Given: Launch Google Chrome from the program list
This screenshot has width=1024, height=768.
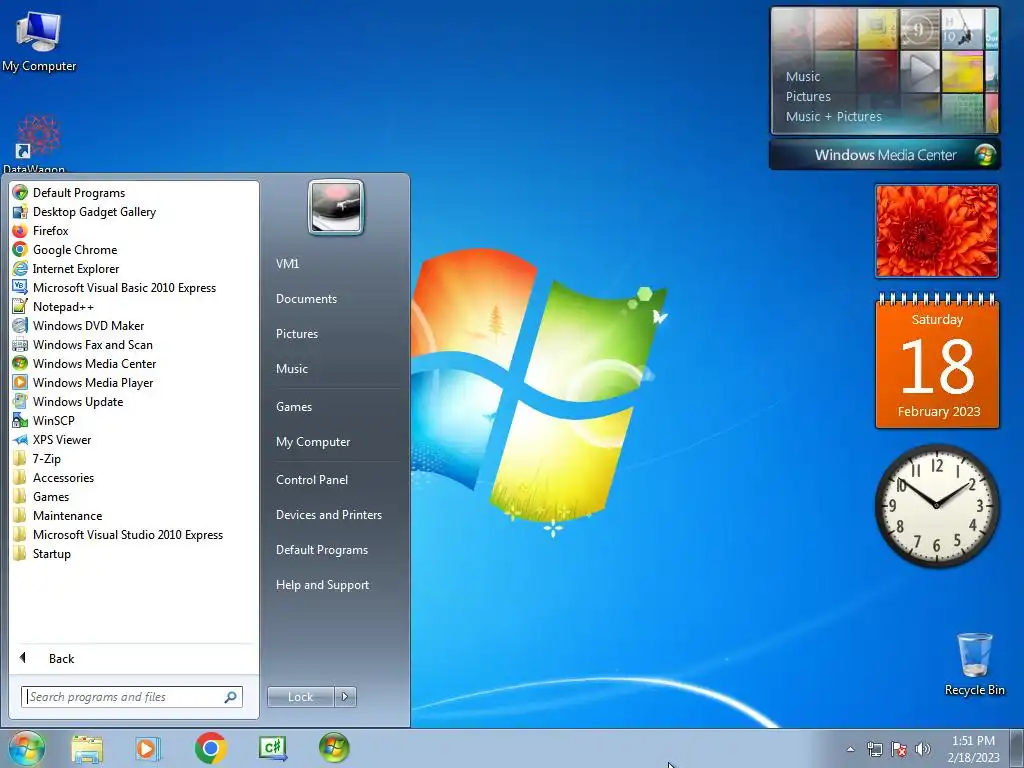Looking at the screenshot, I should click(x=65, y=249).
